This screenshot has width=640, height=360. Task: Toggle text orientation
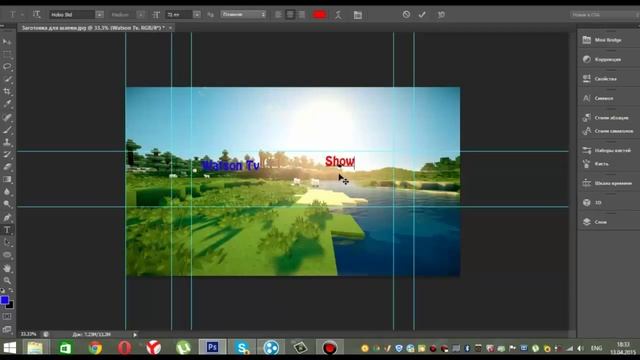(x=36, y=15)
